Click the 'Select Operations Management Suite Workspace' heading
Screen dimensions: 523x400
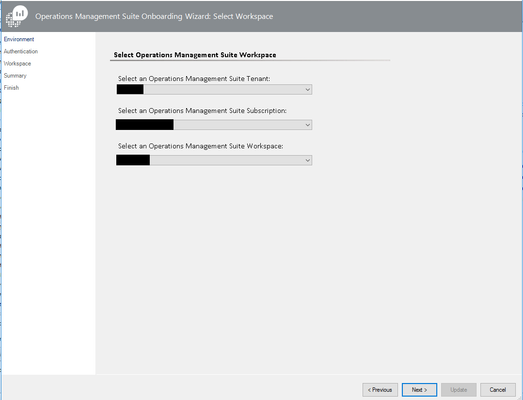[x=195, y=55]
